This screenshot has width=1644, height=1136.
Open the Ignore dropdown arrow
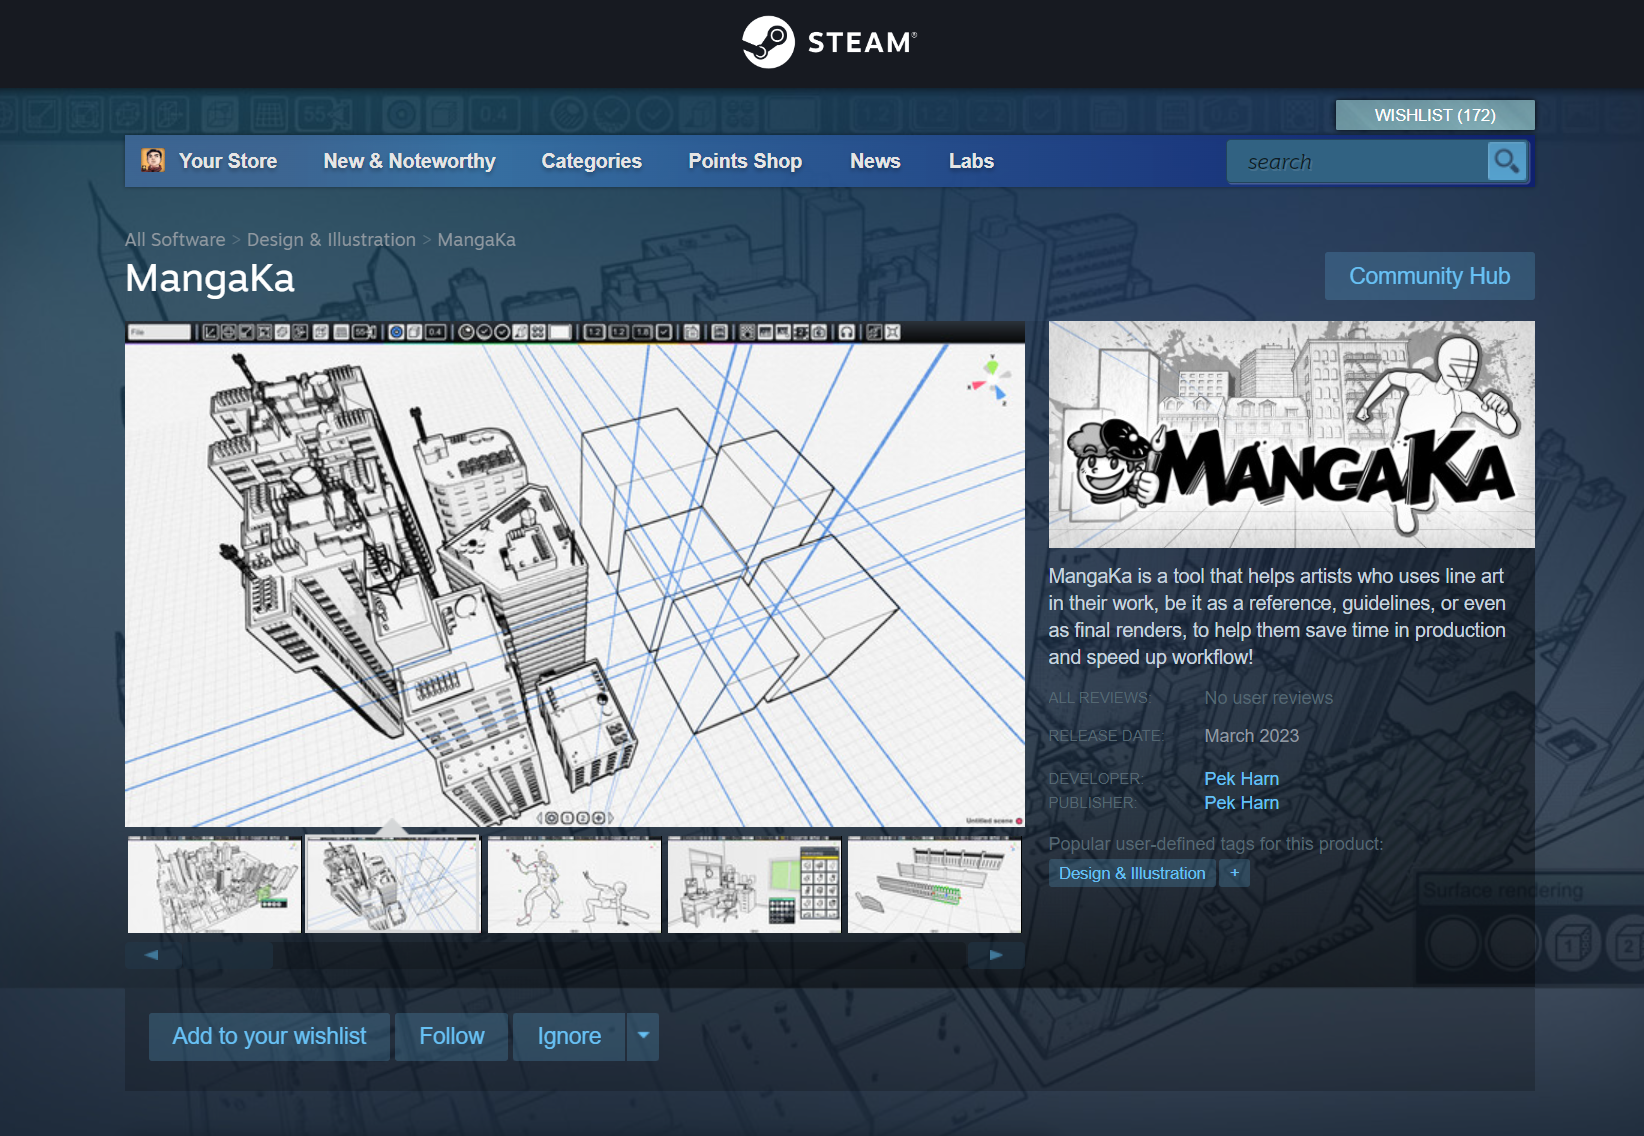click(643, 1036)
